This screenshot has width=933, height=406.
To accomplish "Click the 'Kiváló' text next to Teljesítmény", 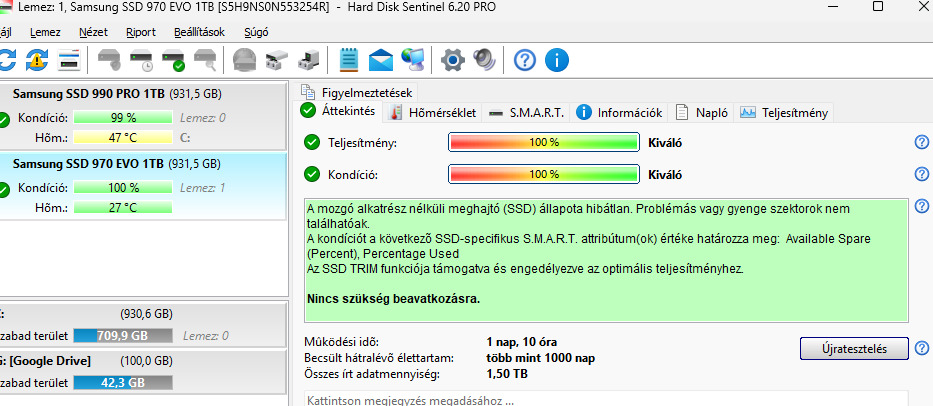I will click(x=665, y=143).
